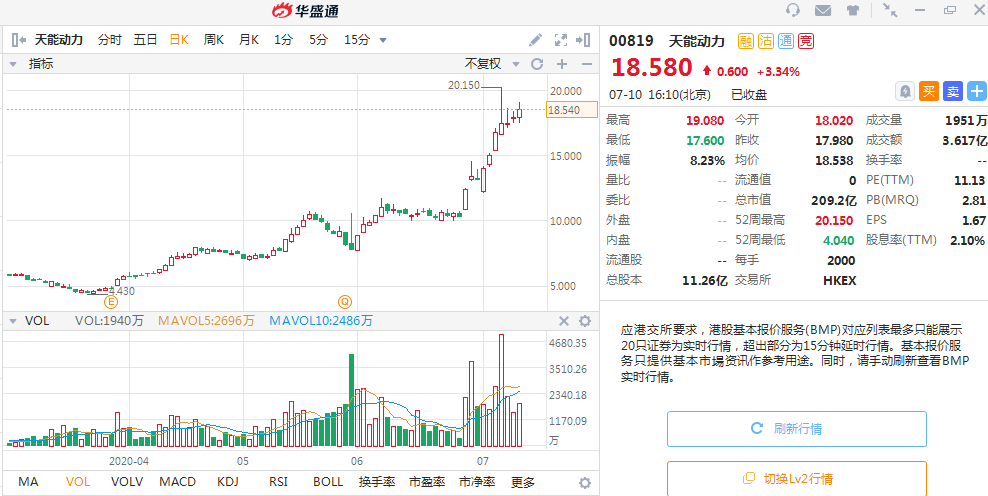Click the 4.430 low price label
Screen dimensions: 988x496
click(x=122, y=291)
